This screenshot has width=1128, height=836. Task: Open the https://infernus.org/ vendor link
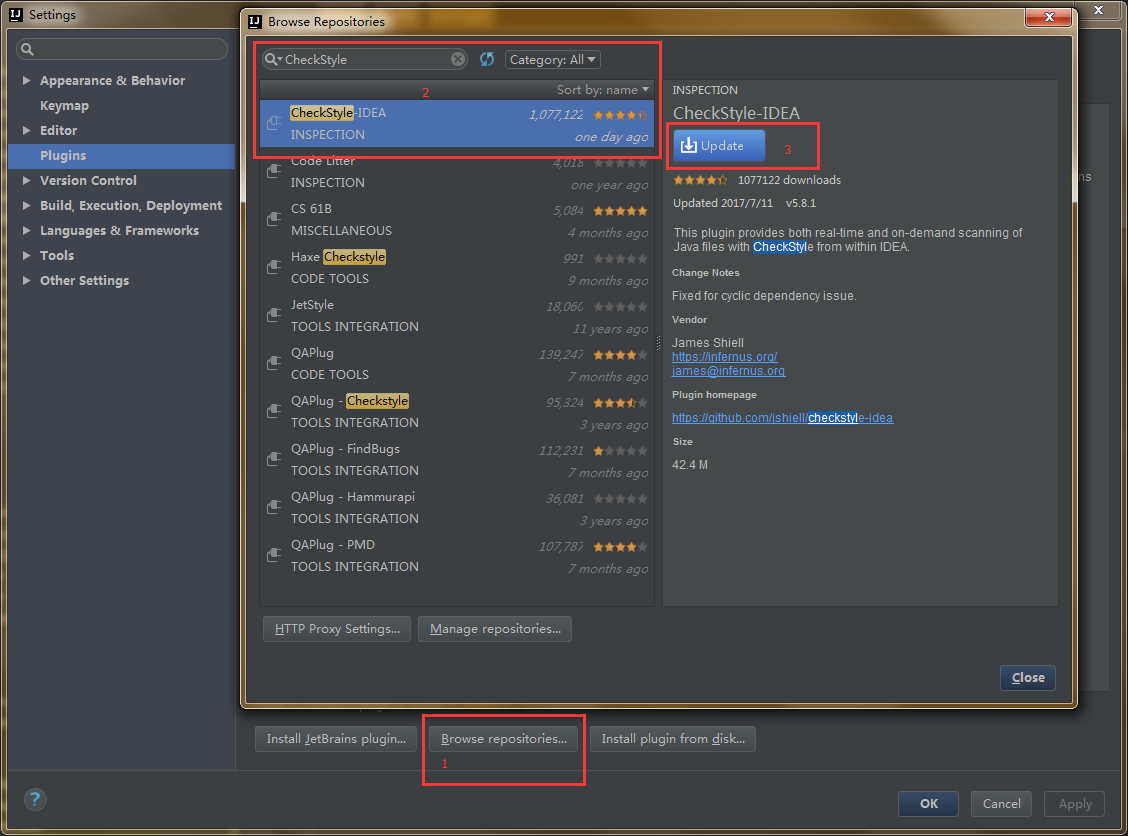click(x=724, y=357)
